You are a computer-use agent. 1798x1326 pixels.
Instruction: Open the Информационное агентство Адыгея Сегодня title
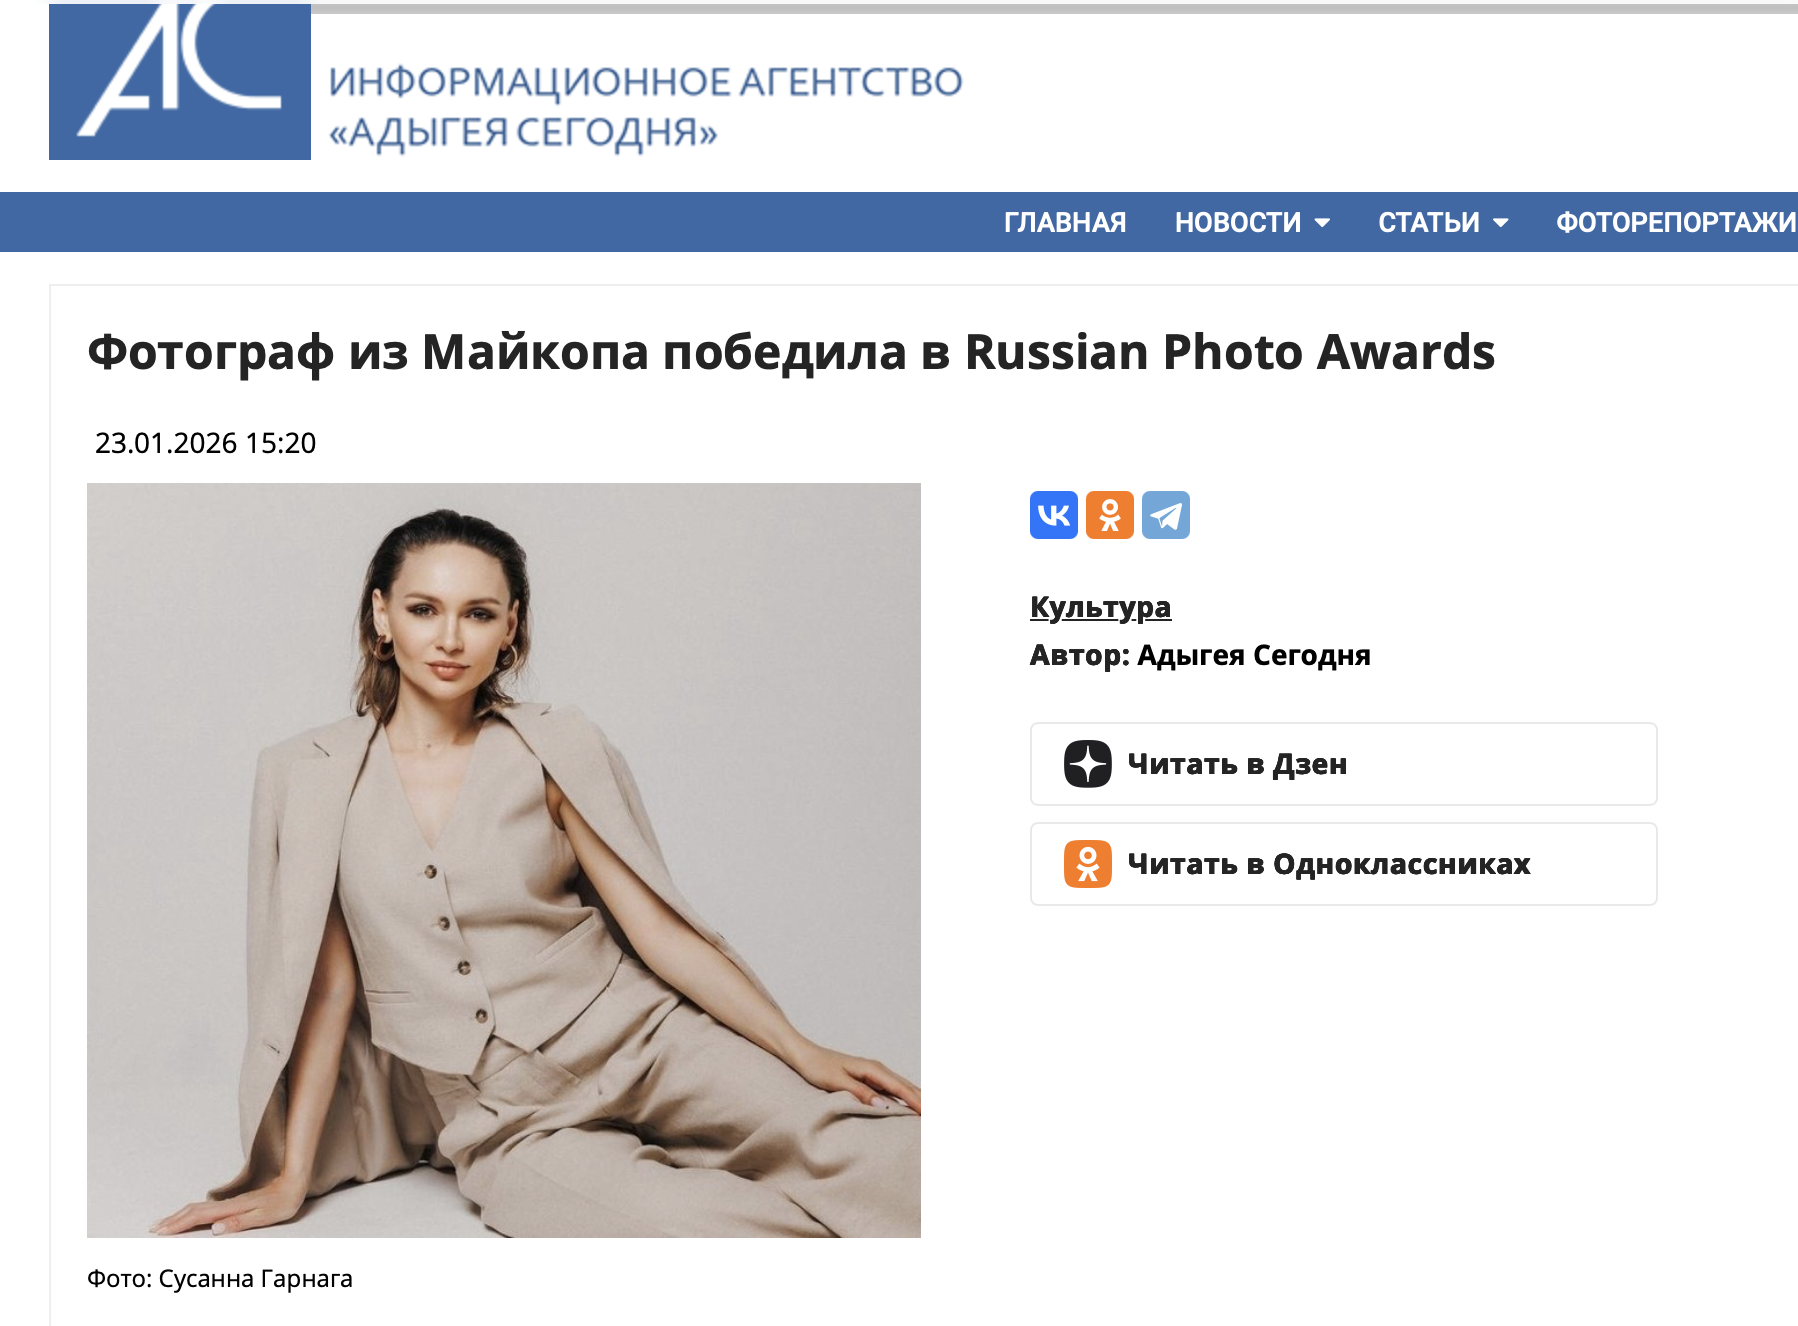645,107
